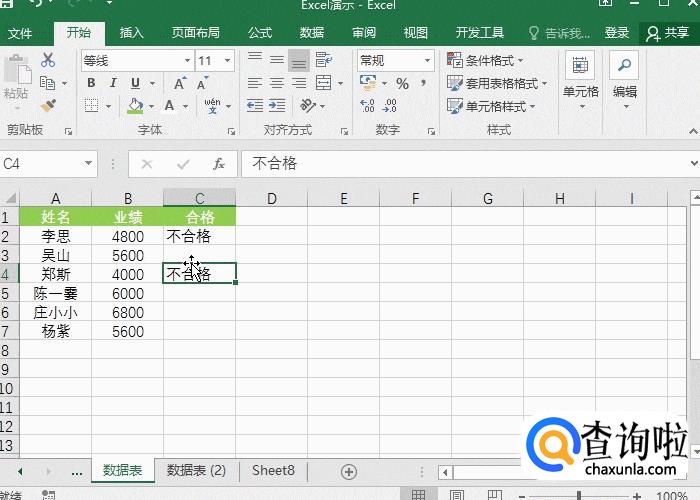Expand the underline style options arrow

coord(152,83)
